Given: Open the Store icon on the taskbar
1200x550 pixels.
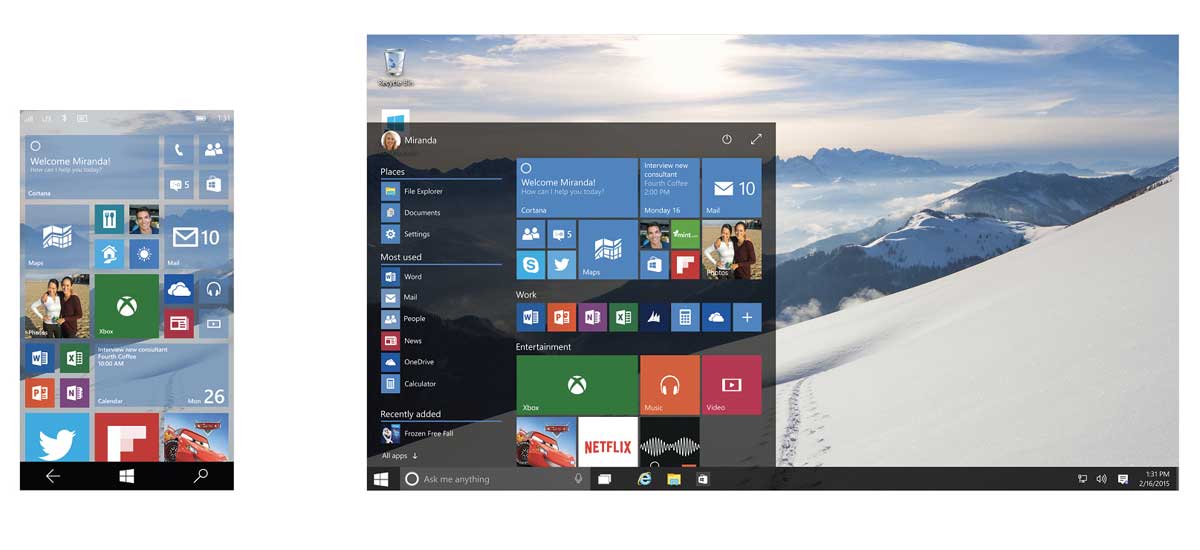Looking at the screenshot, I should coord(702,479).
